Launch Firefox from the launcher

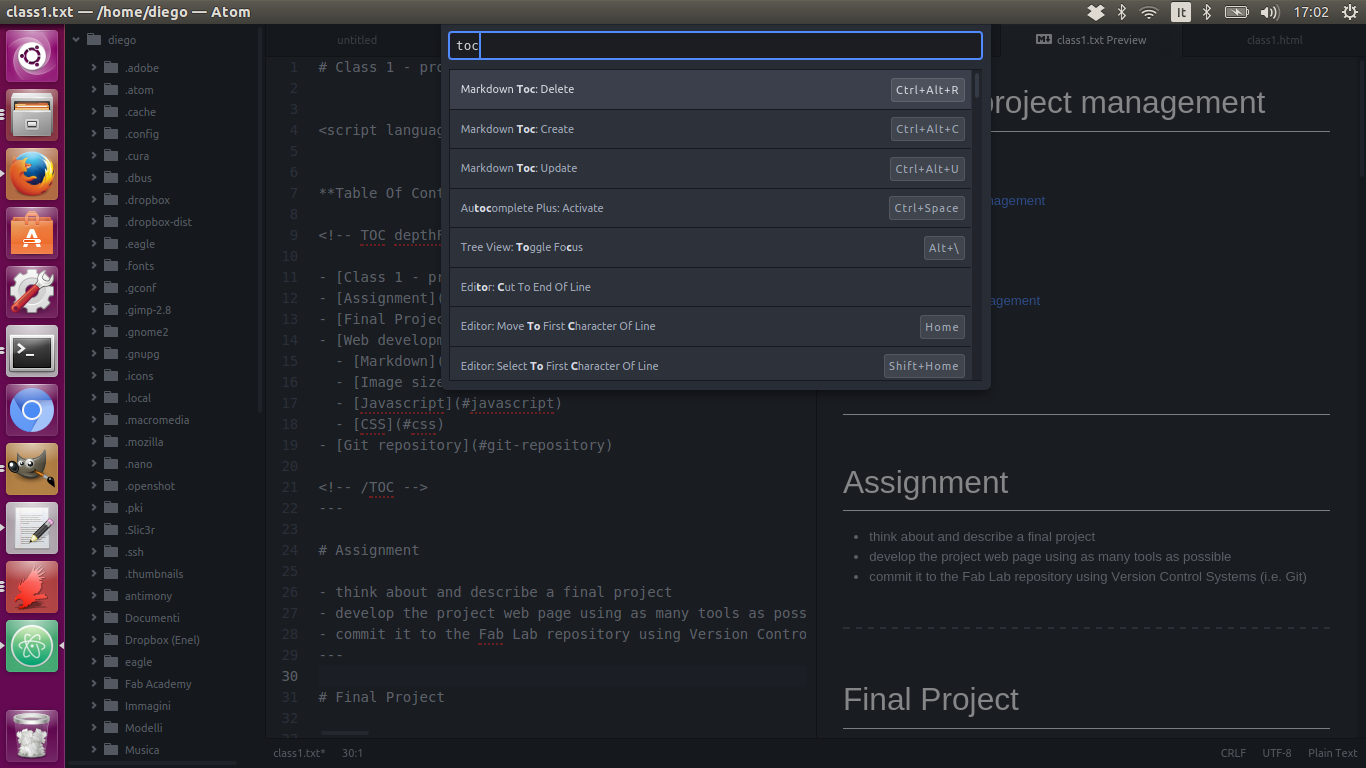(x=33, y=174)
